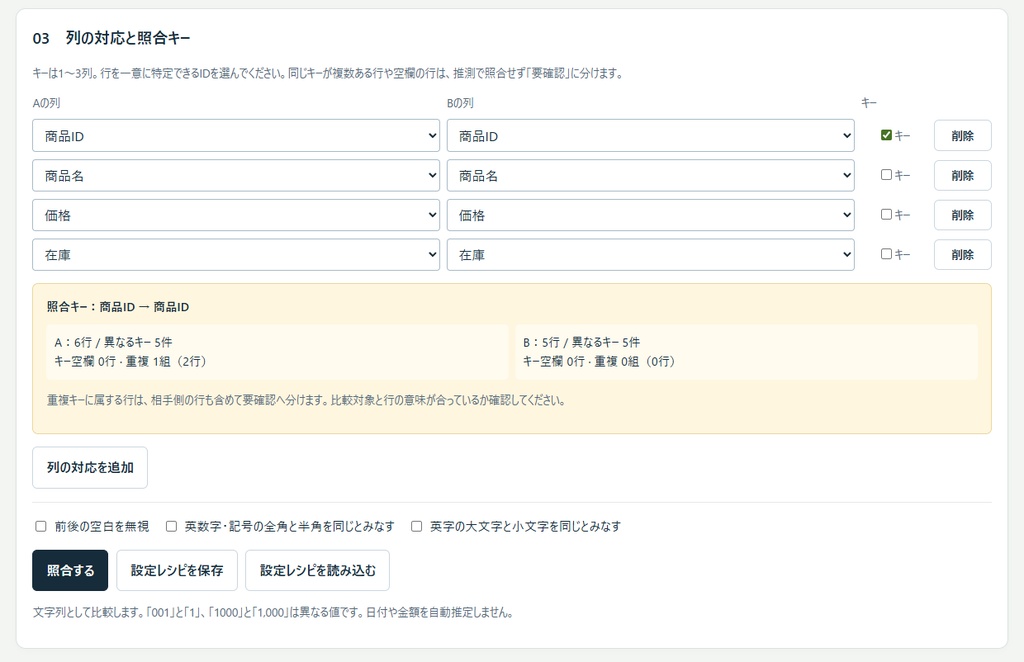Click the Aの列 column header label
This screenshot has width=1024, height=662.
46,103
